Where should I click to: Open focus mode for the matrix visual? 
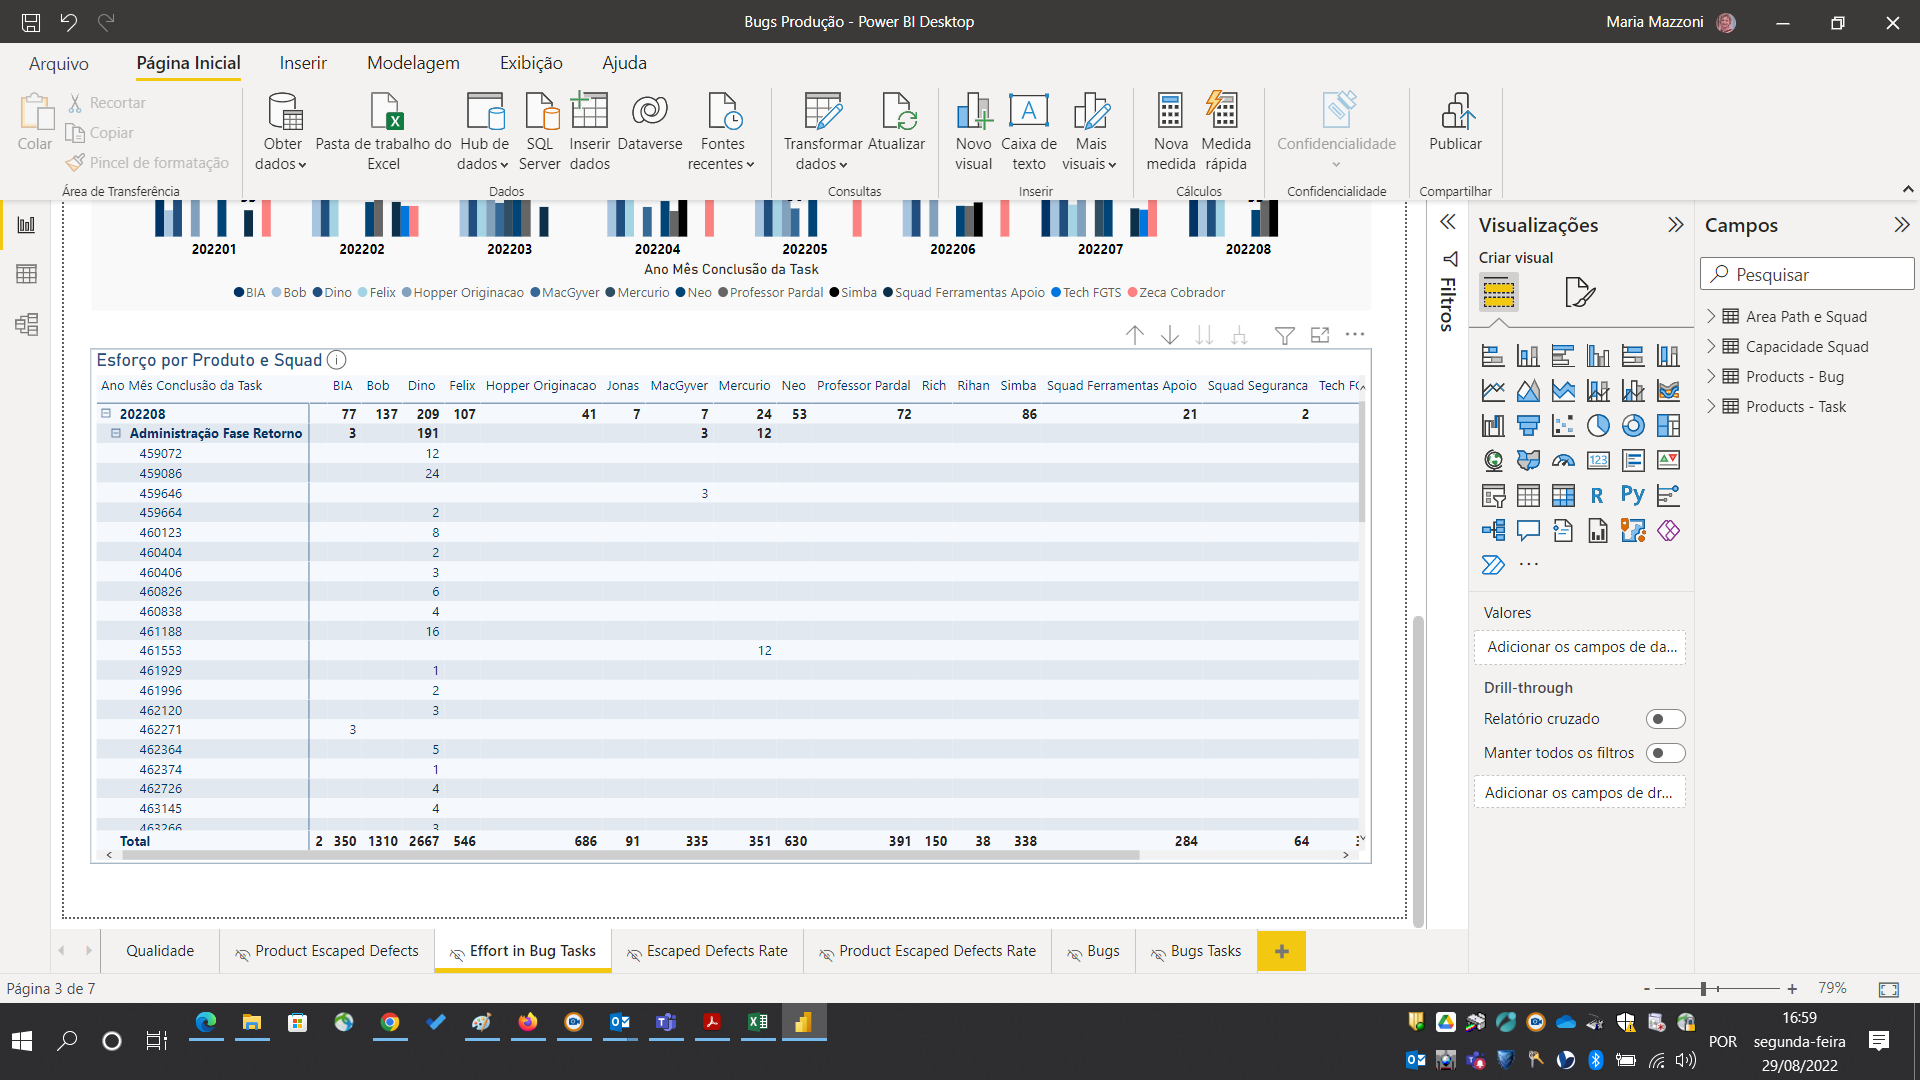coord(1320,335)
